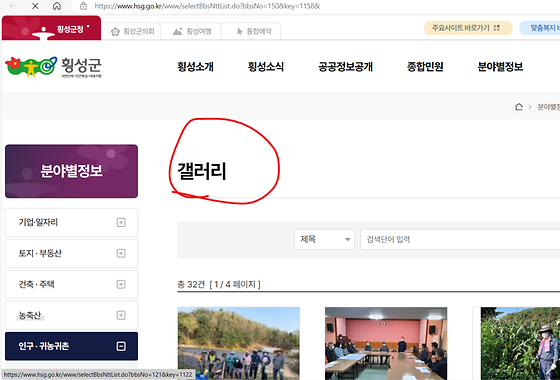Open the meeting room photo thumbnail
The width and height of the screenshot is (560, 380).
point(386,343)
